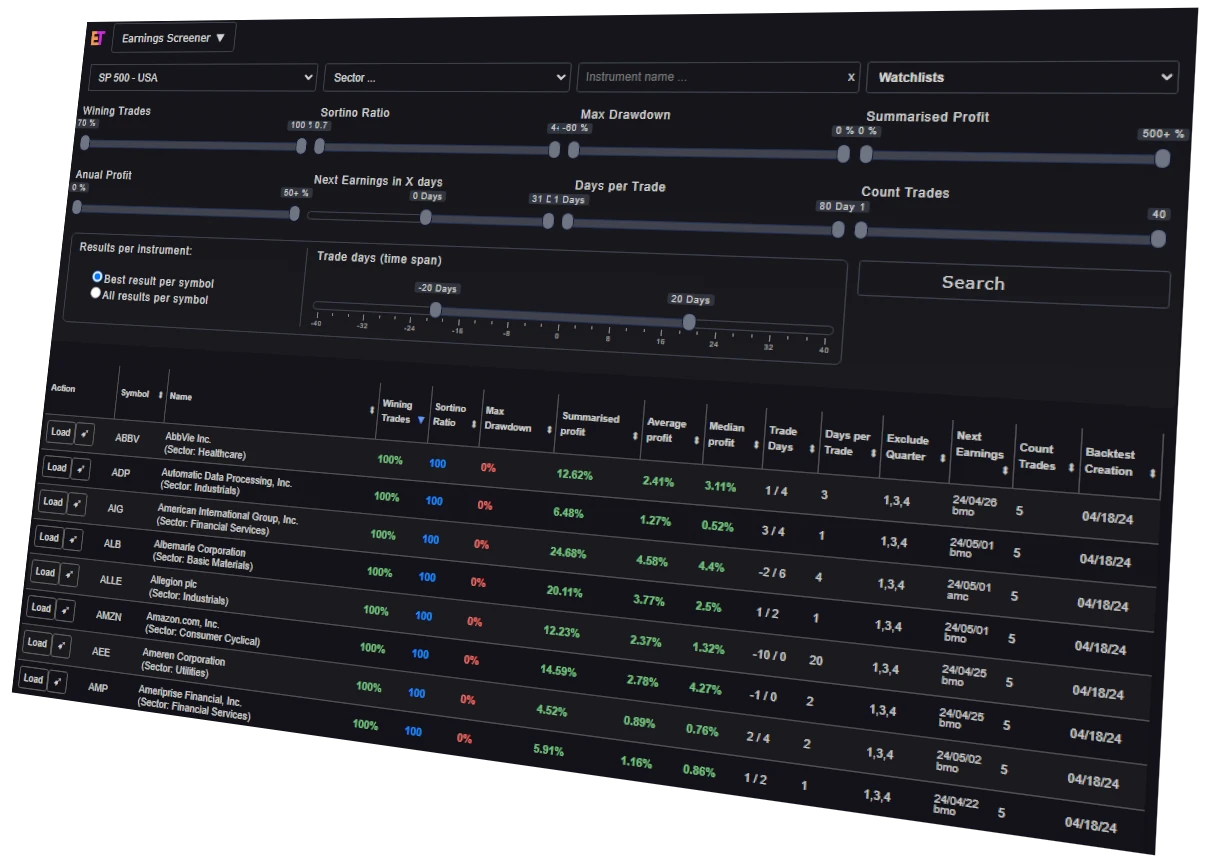Open the SP 500 - USA dropdown
This screenshot has height=866, width=1207.
202,77
